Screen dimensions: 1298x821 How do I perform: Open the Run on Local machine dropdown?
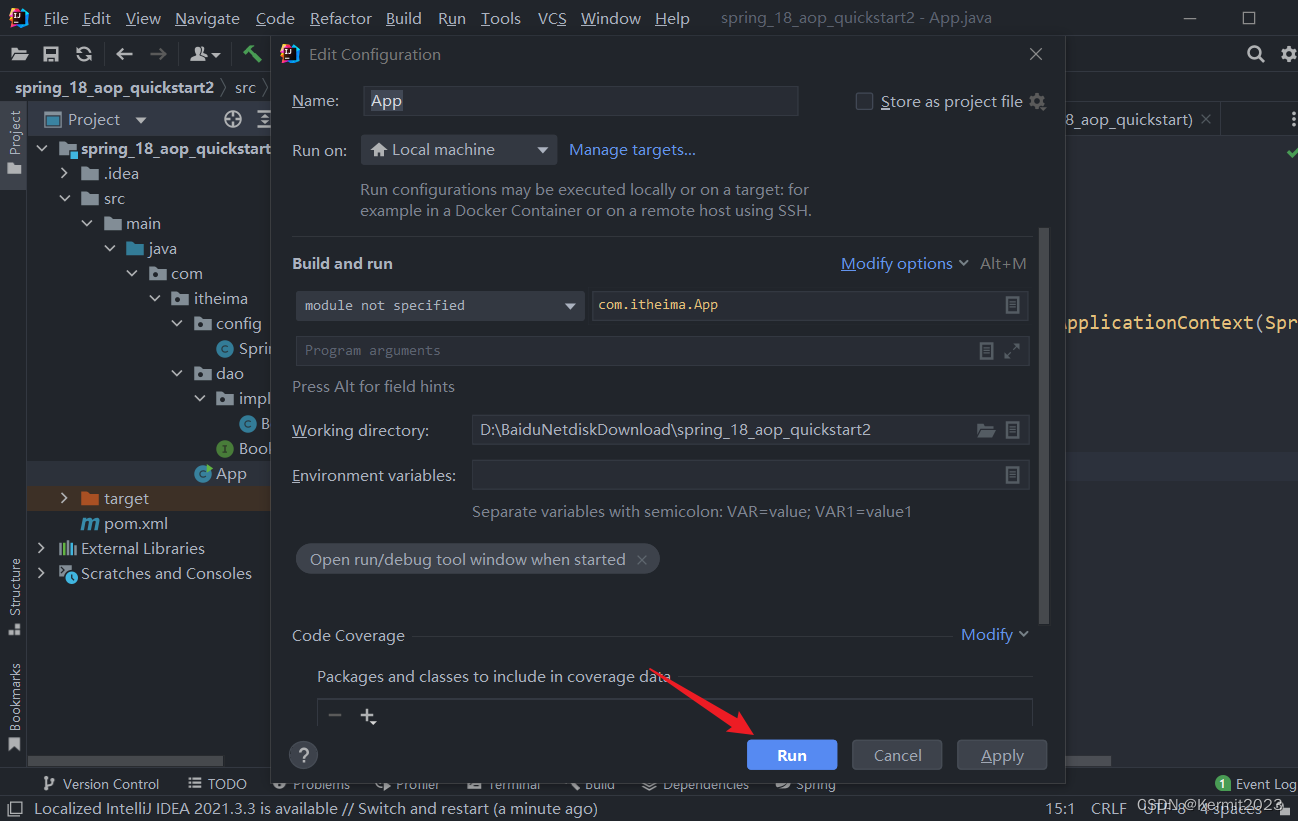pyautogui.click(x=459, y=150)
